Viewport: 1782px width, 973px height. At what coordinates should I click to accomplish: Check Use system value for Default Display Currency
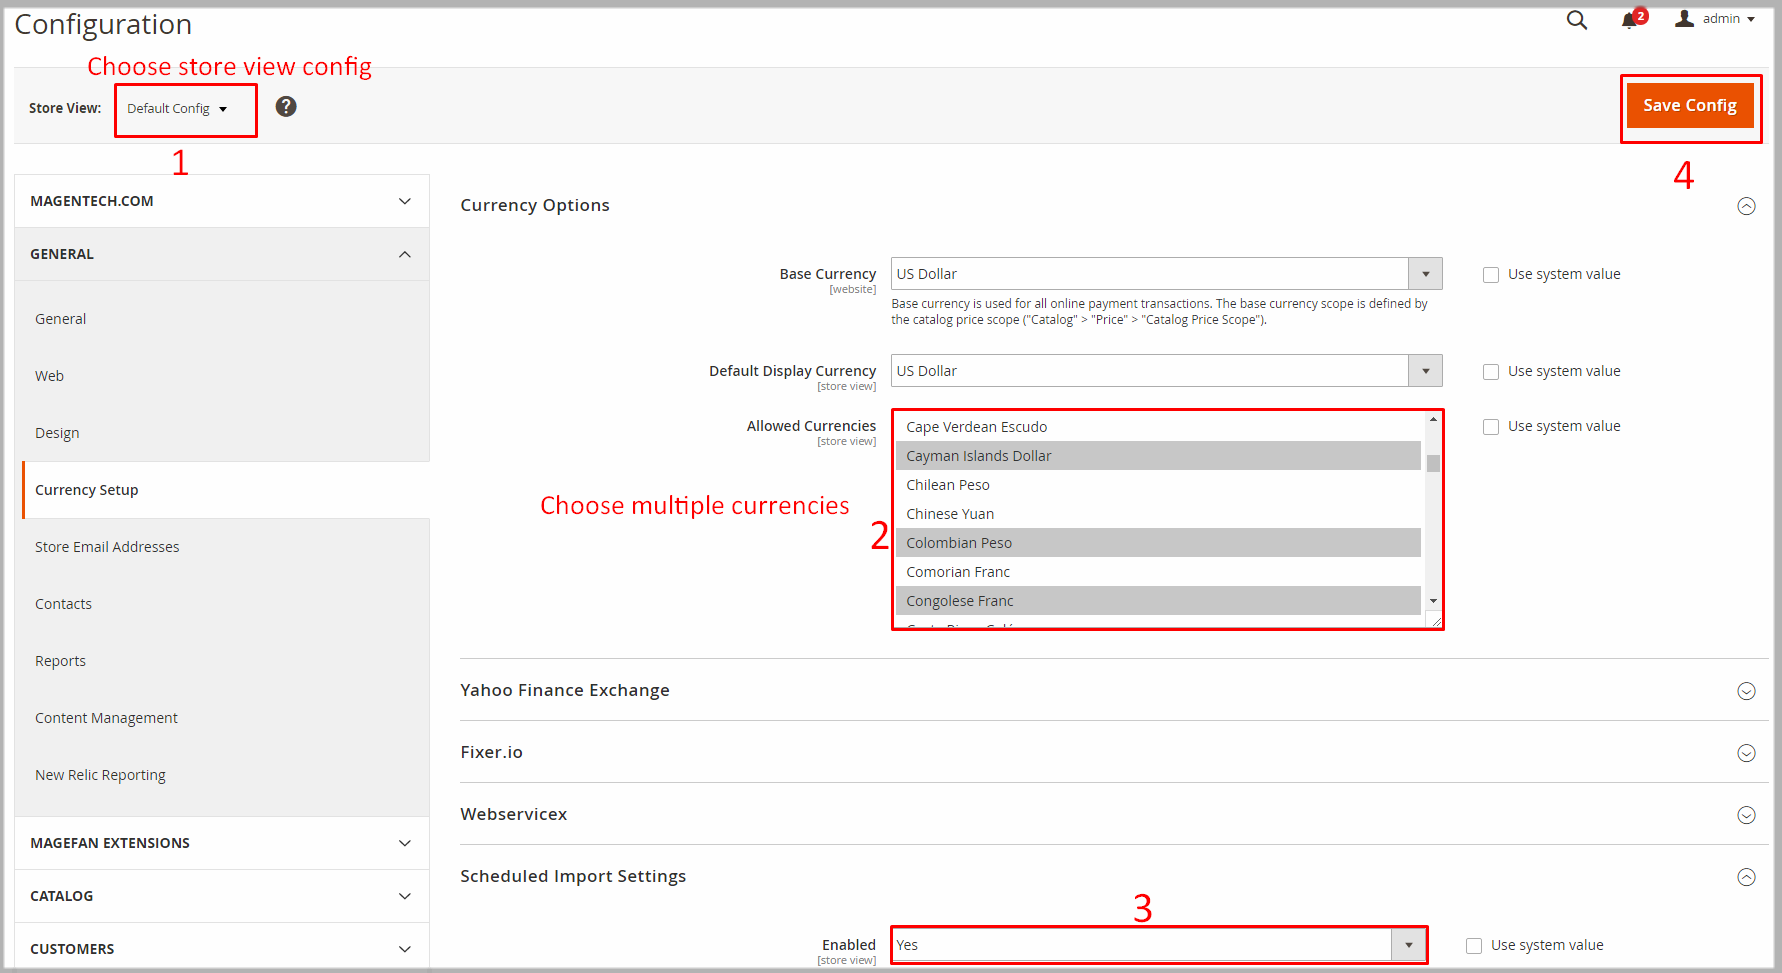[1491, 372]
